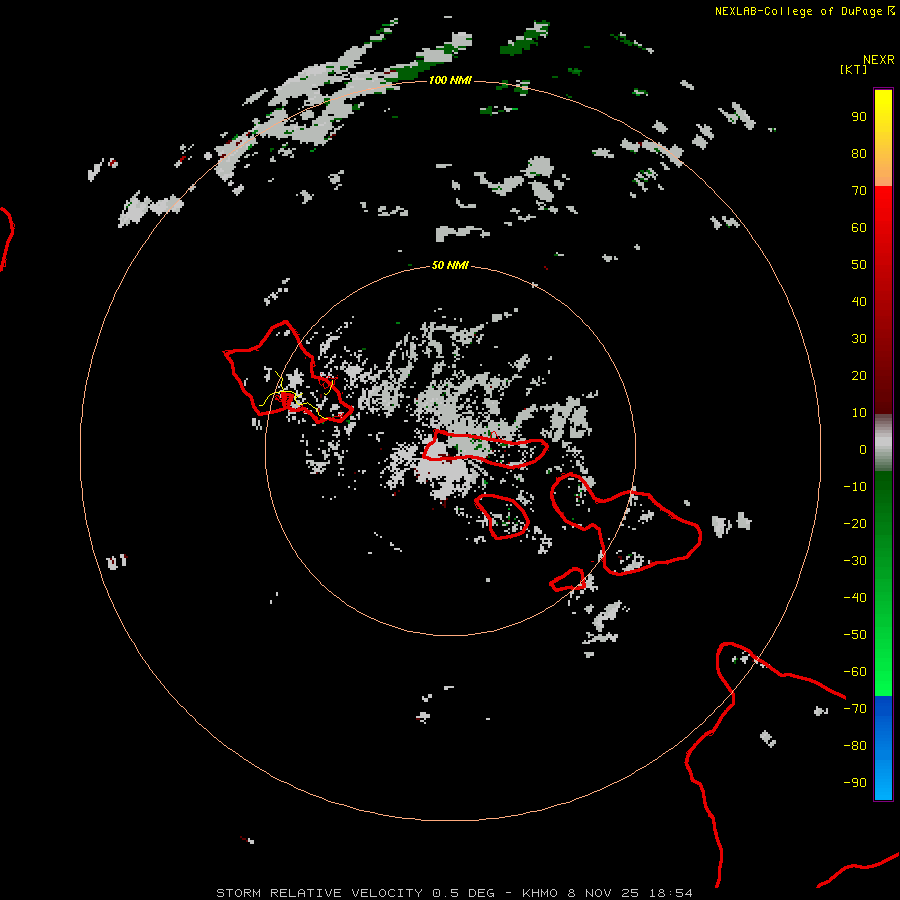Click the NEXR label above the scale
This screenshot has width=900, height=900.
pyautogui.click(x=879, y=60)
